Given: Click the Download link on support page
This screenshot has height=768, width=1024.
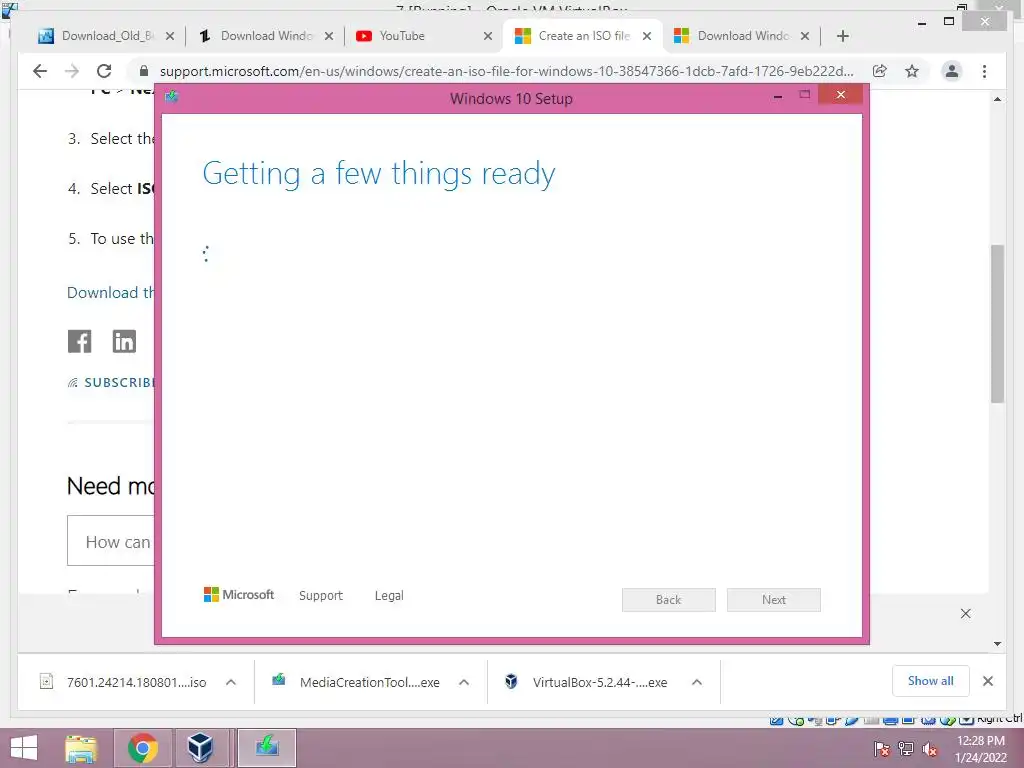Looking at the screenshot, I should pyautogui.click(x=111, y=293).
